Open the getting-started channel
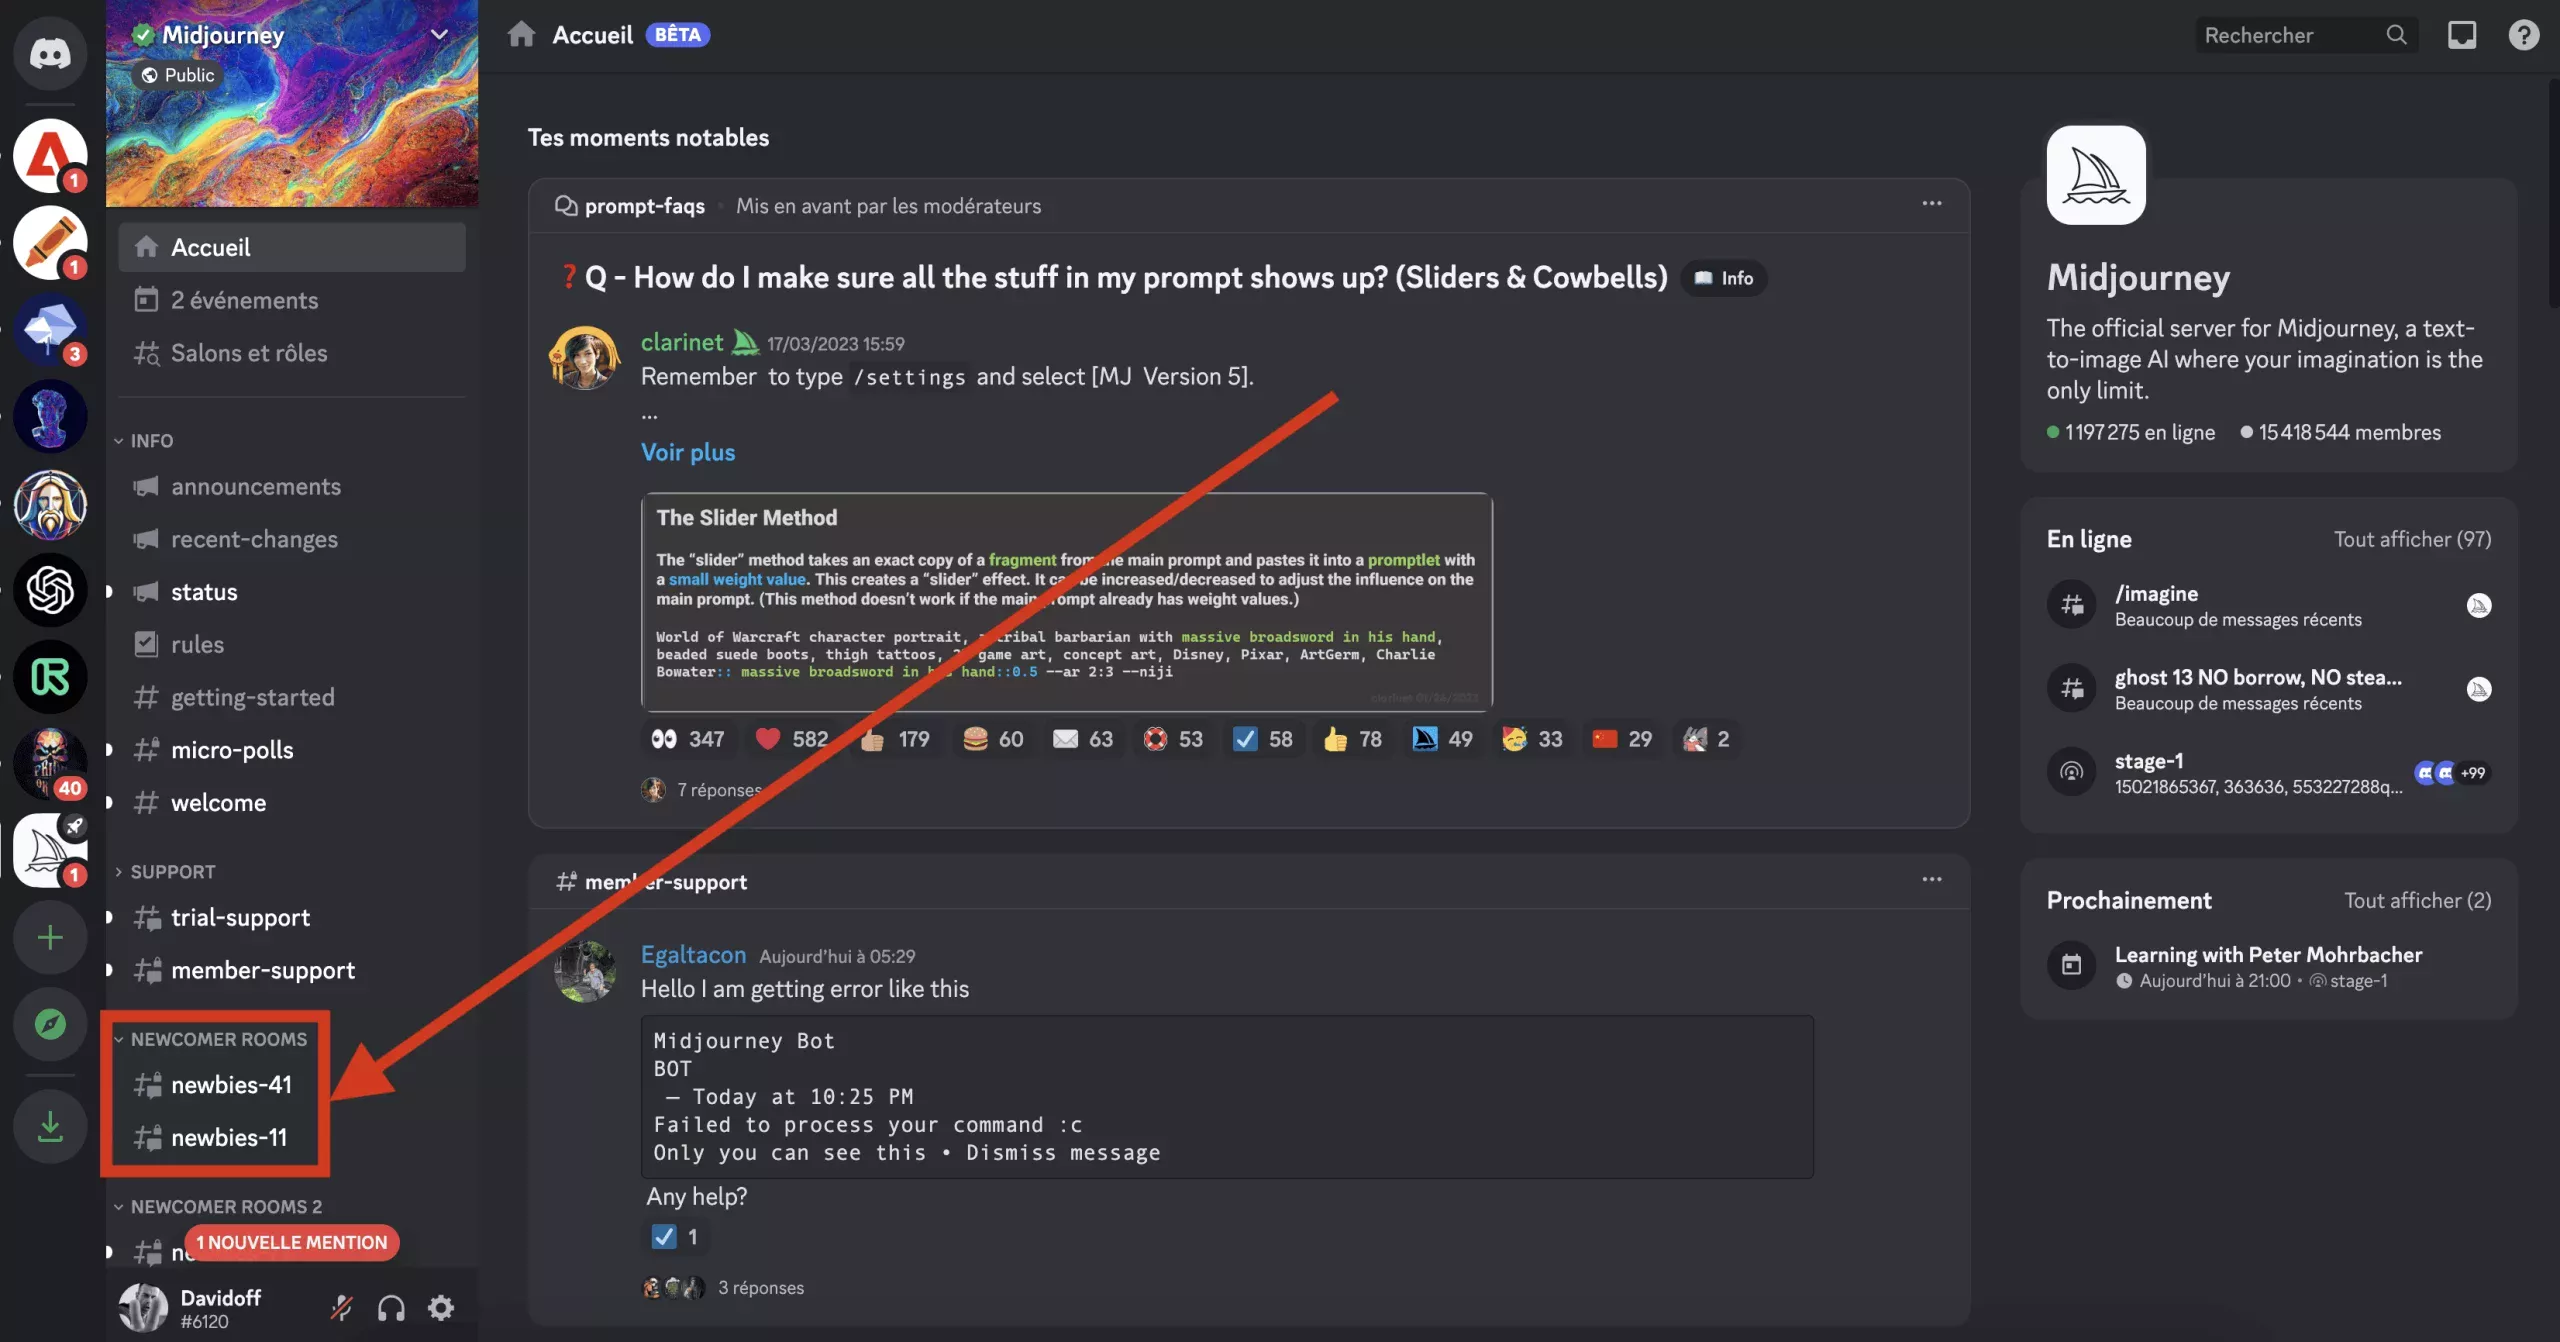Viewport: 2560px width, 1342px height. [292, 697]
